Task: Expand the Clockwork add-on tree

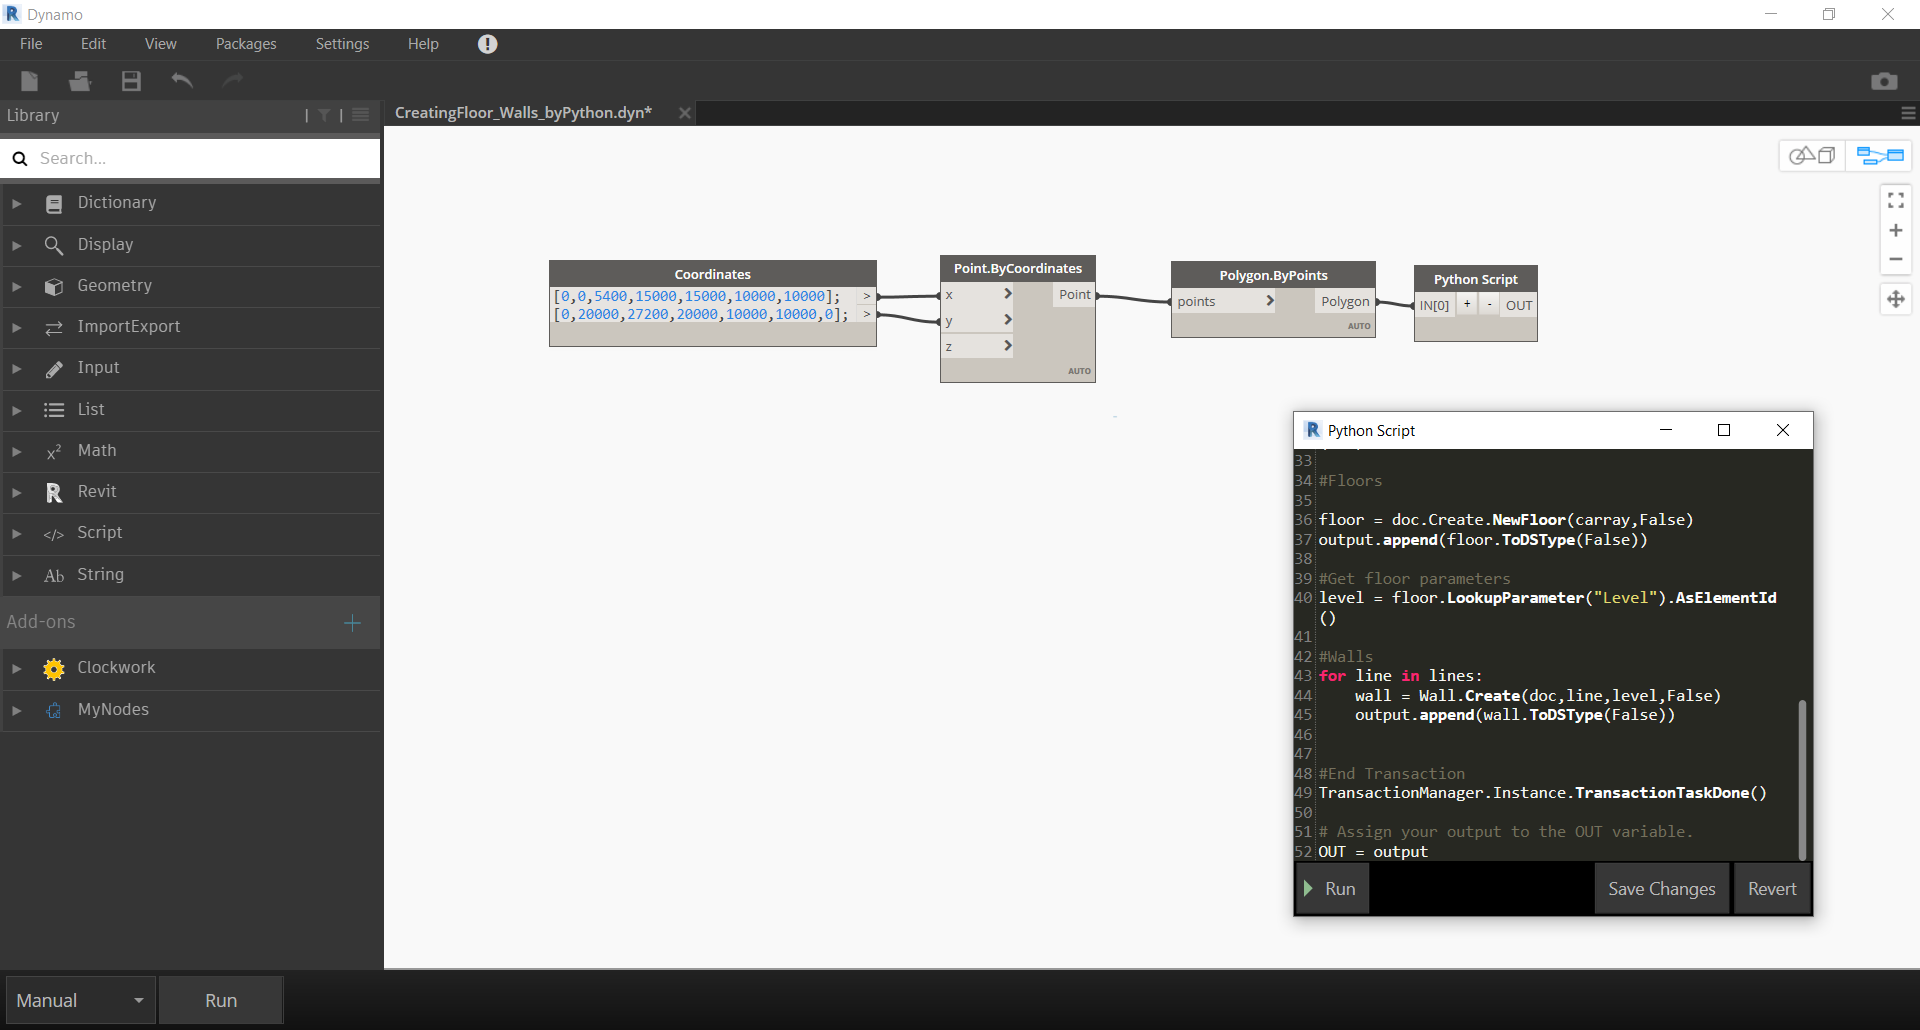Action: pos(17,669)
